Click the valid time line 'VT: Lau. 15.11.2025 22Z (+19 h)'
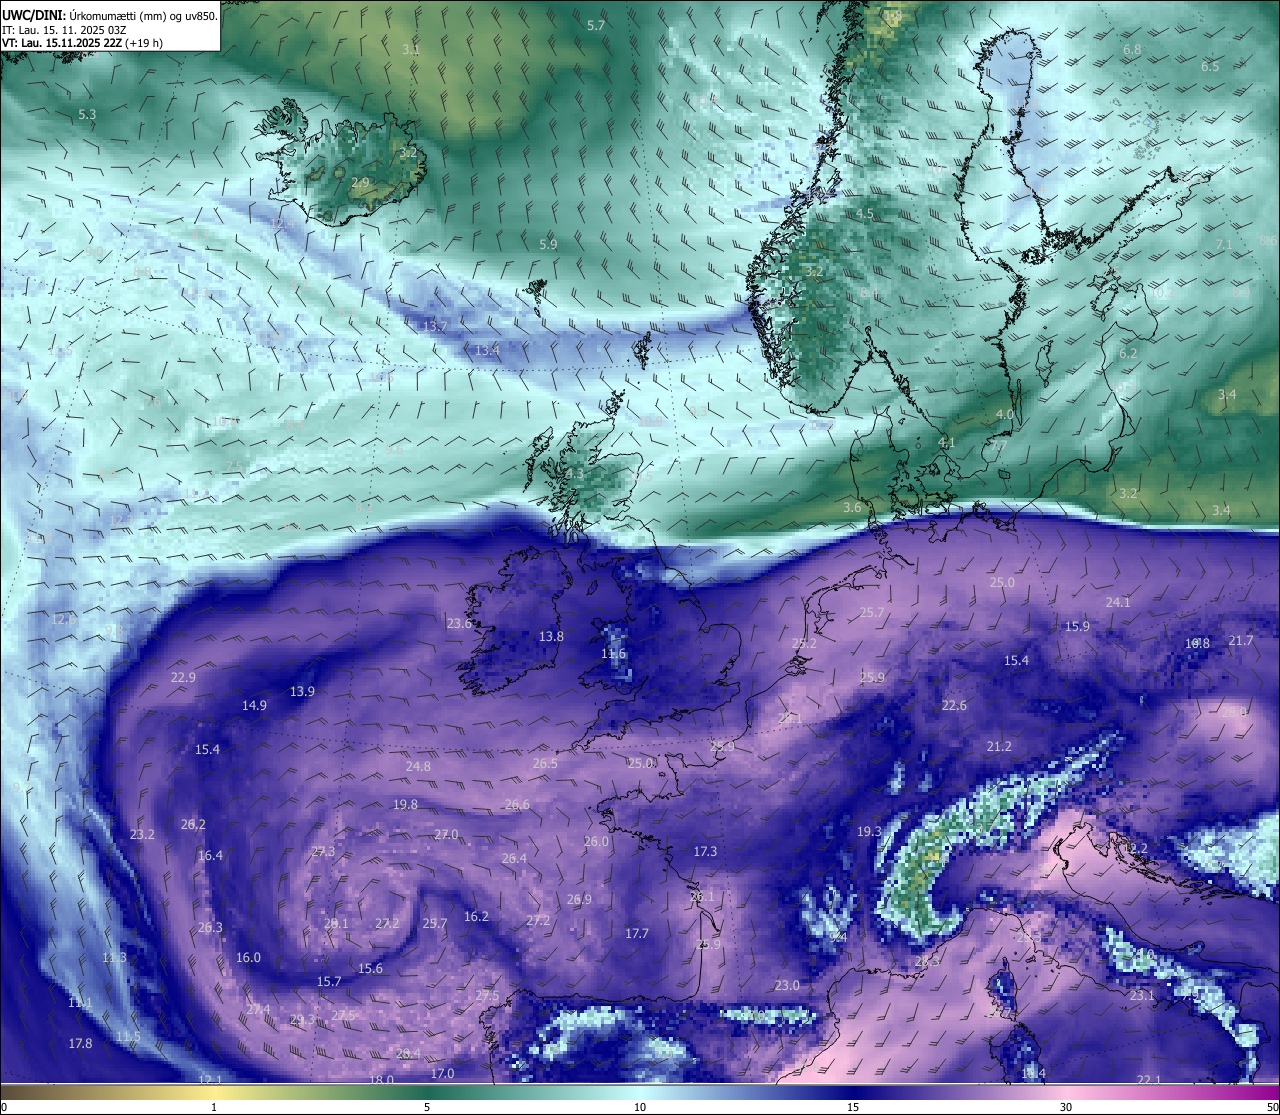This screenshot has height=1115, width=1280. [82, 43]
